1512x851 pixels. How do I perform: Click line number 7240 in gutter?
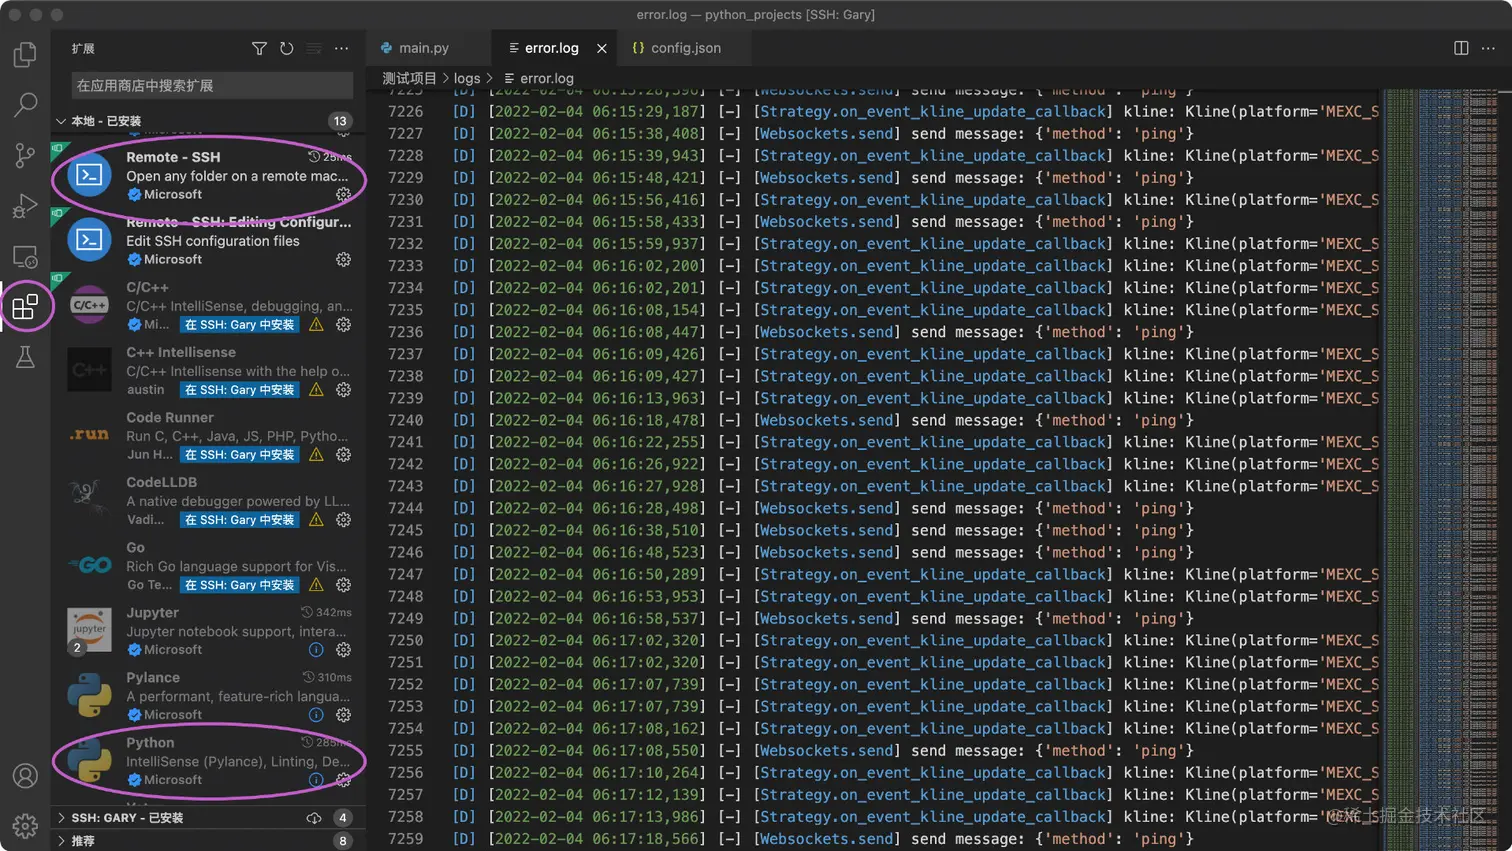coord(405,420)
